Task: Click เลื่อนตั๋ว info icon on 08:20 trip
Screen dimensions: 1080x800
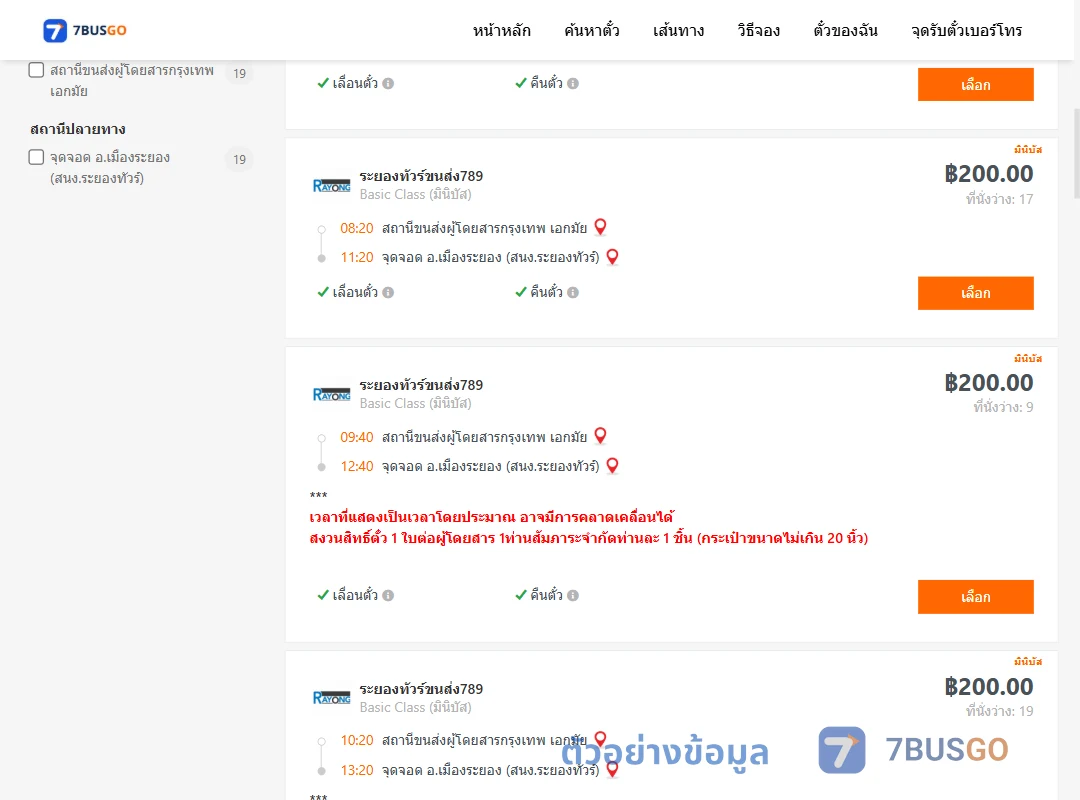Action: pos(388,292)
